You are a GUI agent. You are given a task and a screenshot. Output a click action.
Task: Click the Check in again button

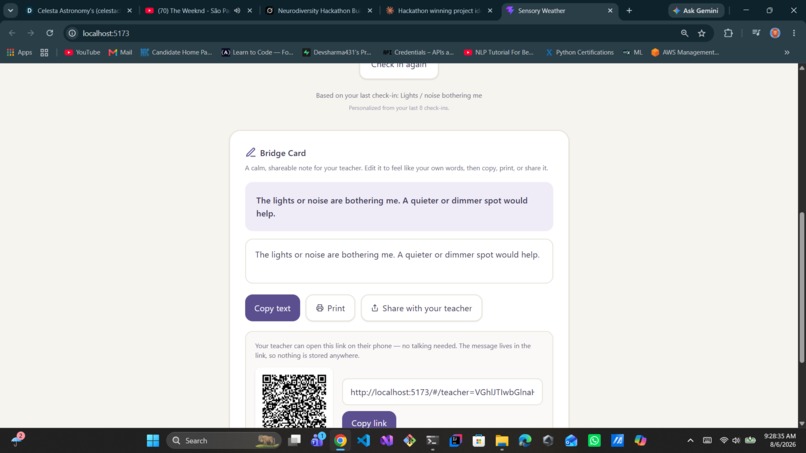(399, 69)
